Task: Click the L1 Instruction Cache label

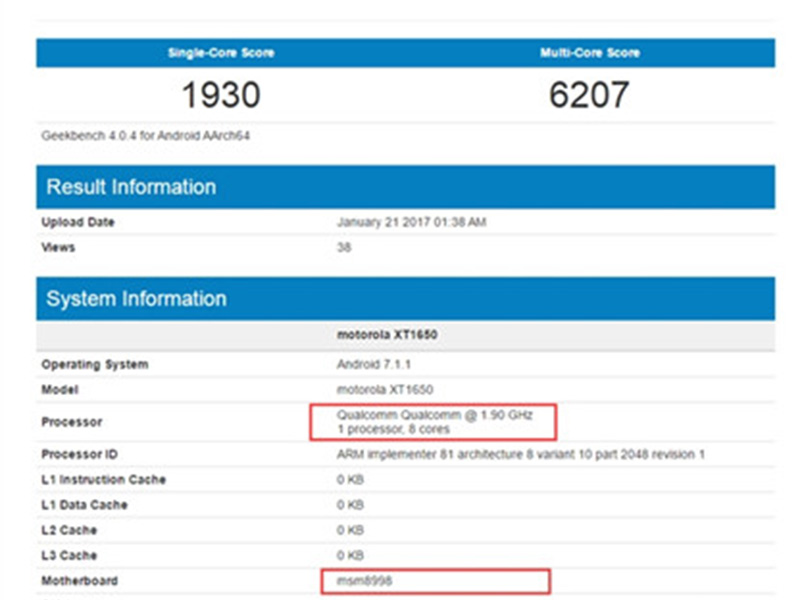Action: point(104,480)
